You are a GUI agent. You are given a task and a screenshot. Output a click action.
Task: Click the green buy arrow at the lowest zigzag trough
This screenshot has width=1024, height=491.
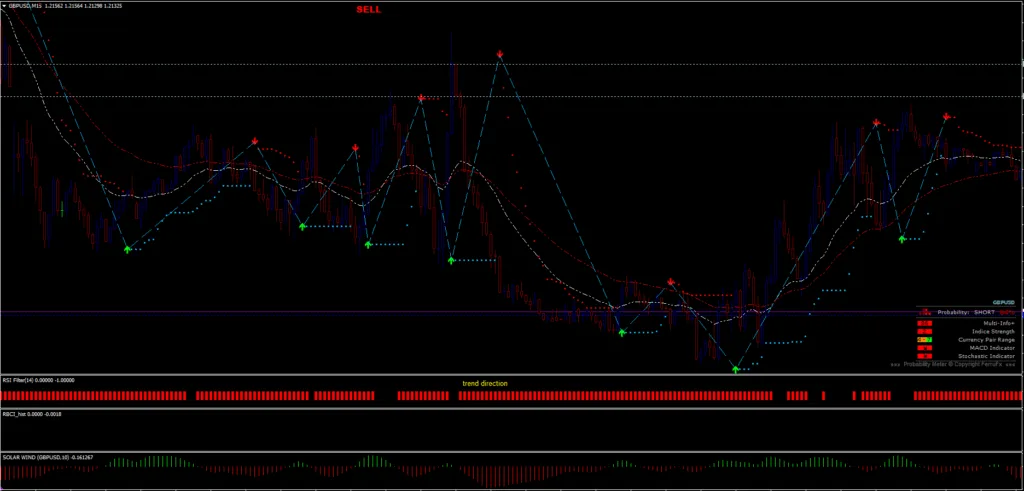pos(736,370)
